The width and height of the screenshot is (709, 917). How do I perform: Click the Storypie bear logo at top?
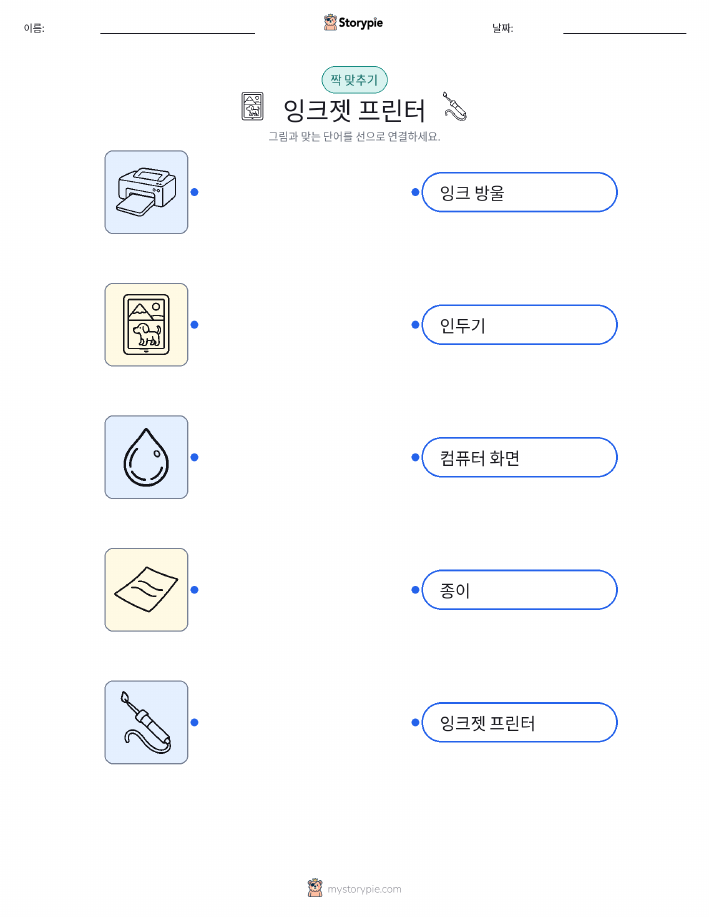(331, 22)
